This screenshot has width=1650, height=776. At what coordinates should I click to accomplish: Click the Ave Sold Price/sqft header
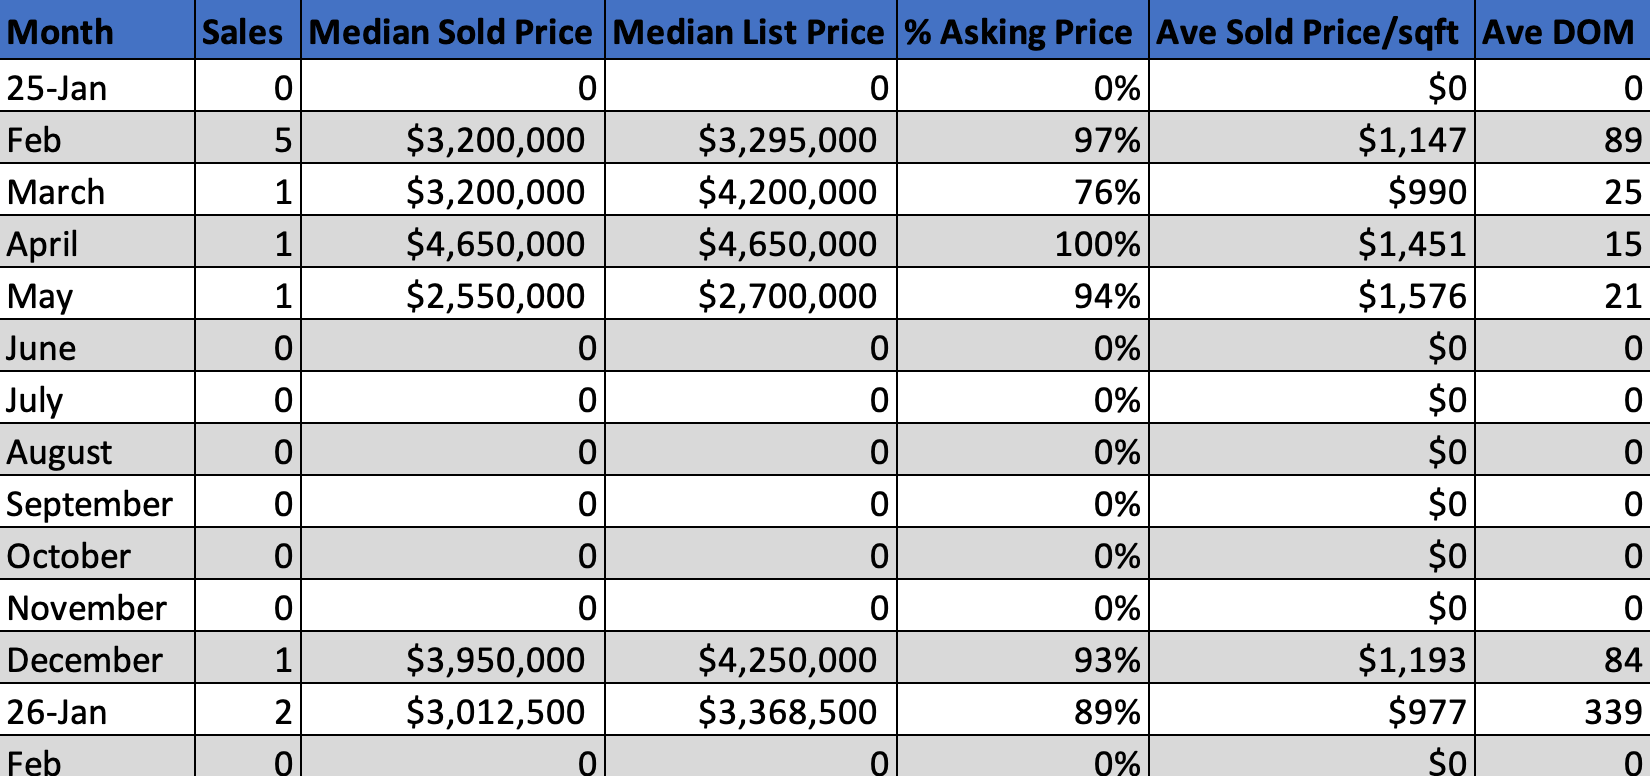1308,32
